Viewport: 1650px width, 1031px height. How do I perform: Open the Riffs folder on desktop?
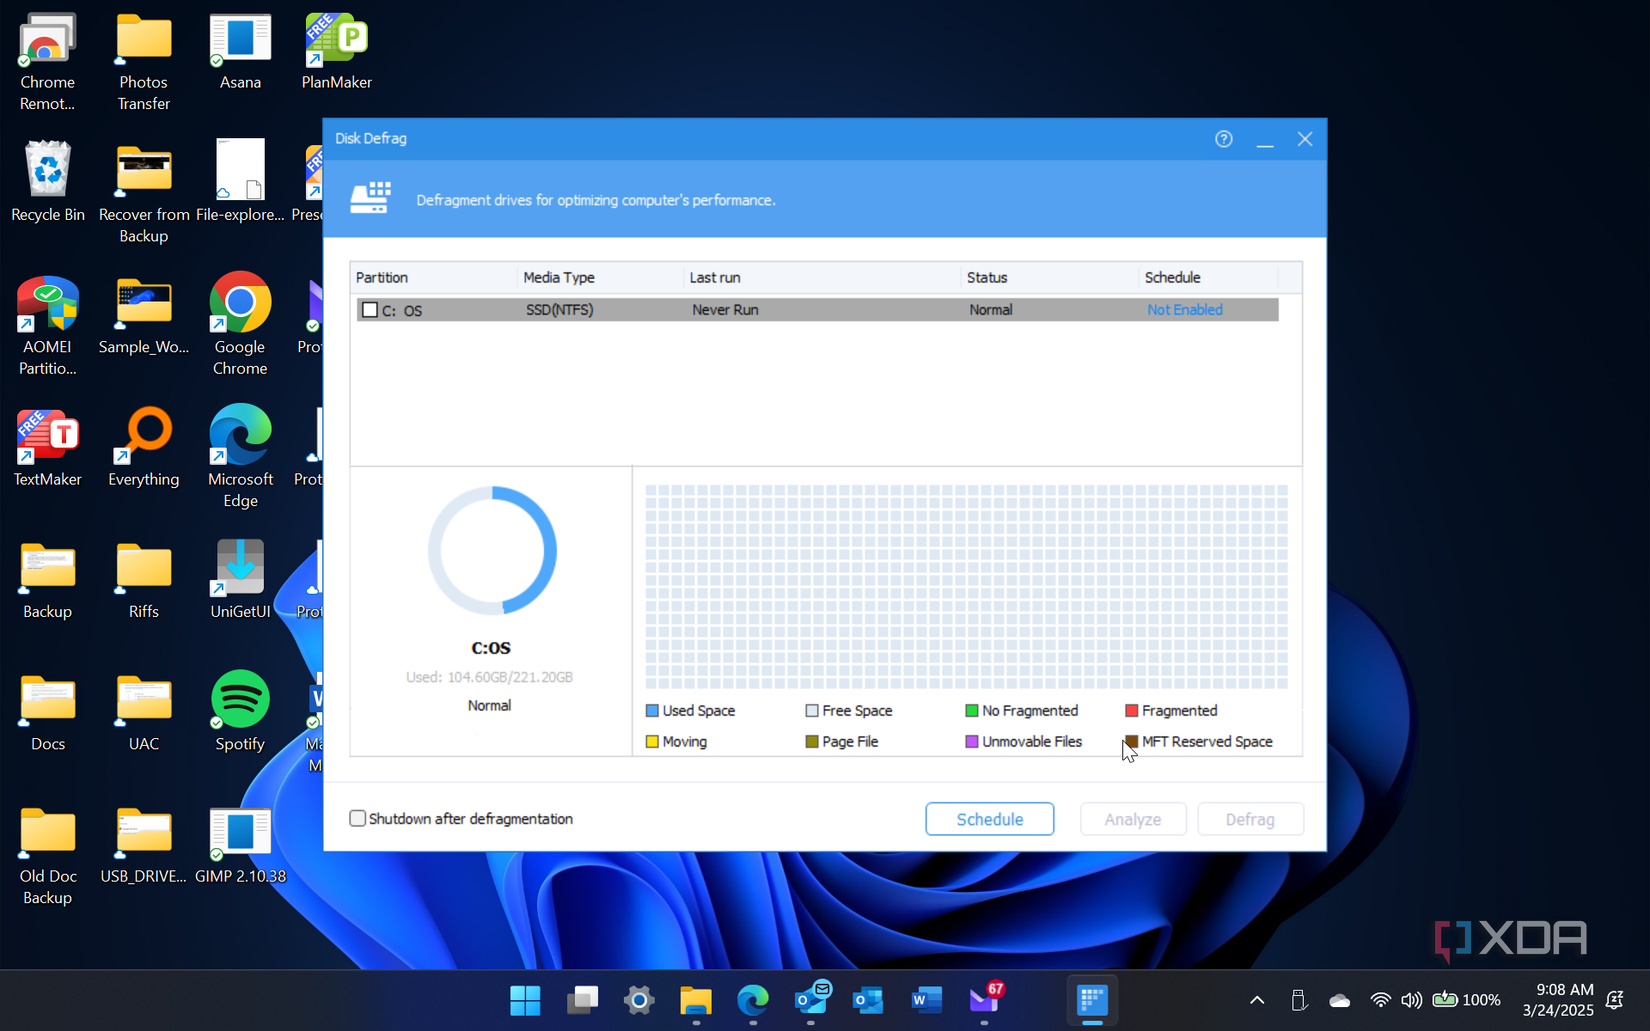144,580
